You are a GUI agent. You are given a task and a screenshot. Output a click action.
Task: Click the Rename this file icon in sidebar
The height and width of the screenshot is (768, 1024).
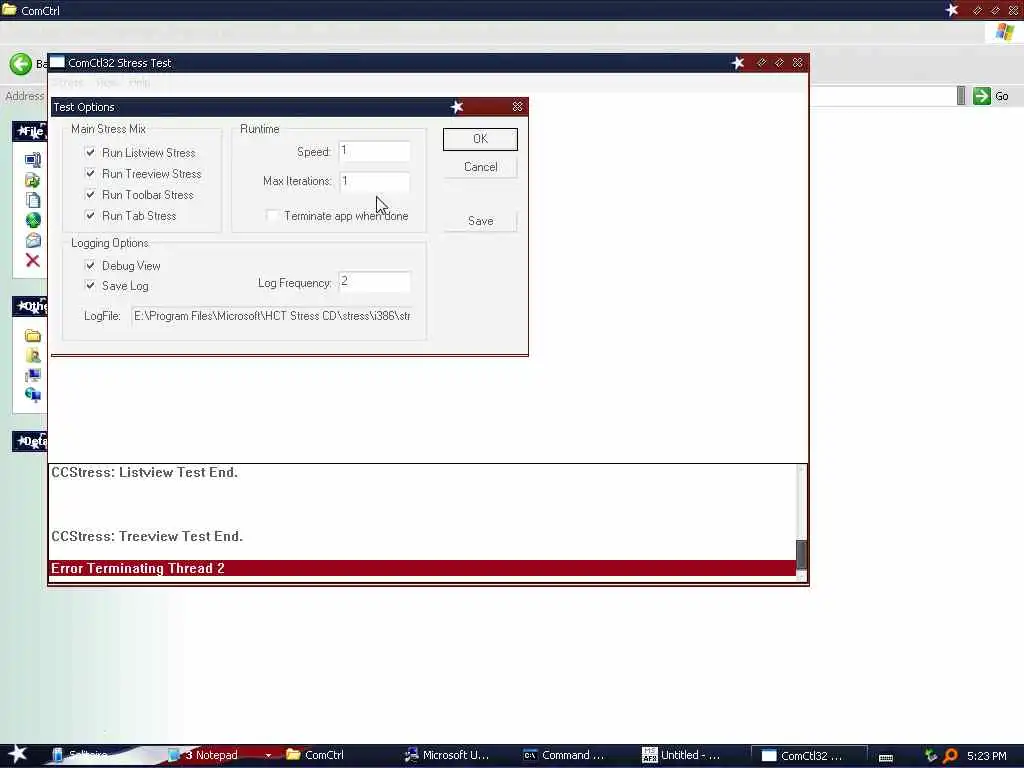pos(33,160)
